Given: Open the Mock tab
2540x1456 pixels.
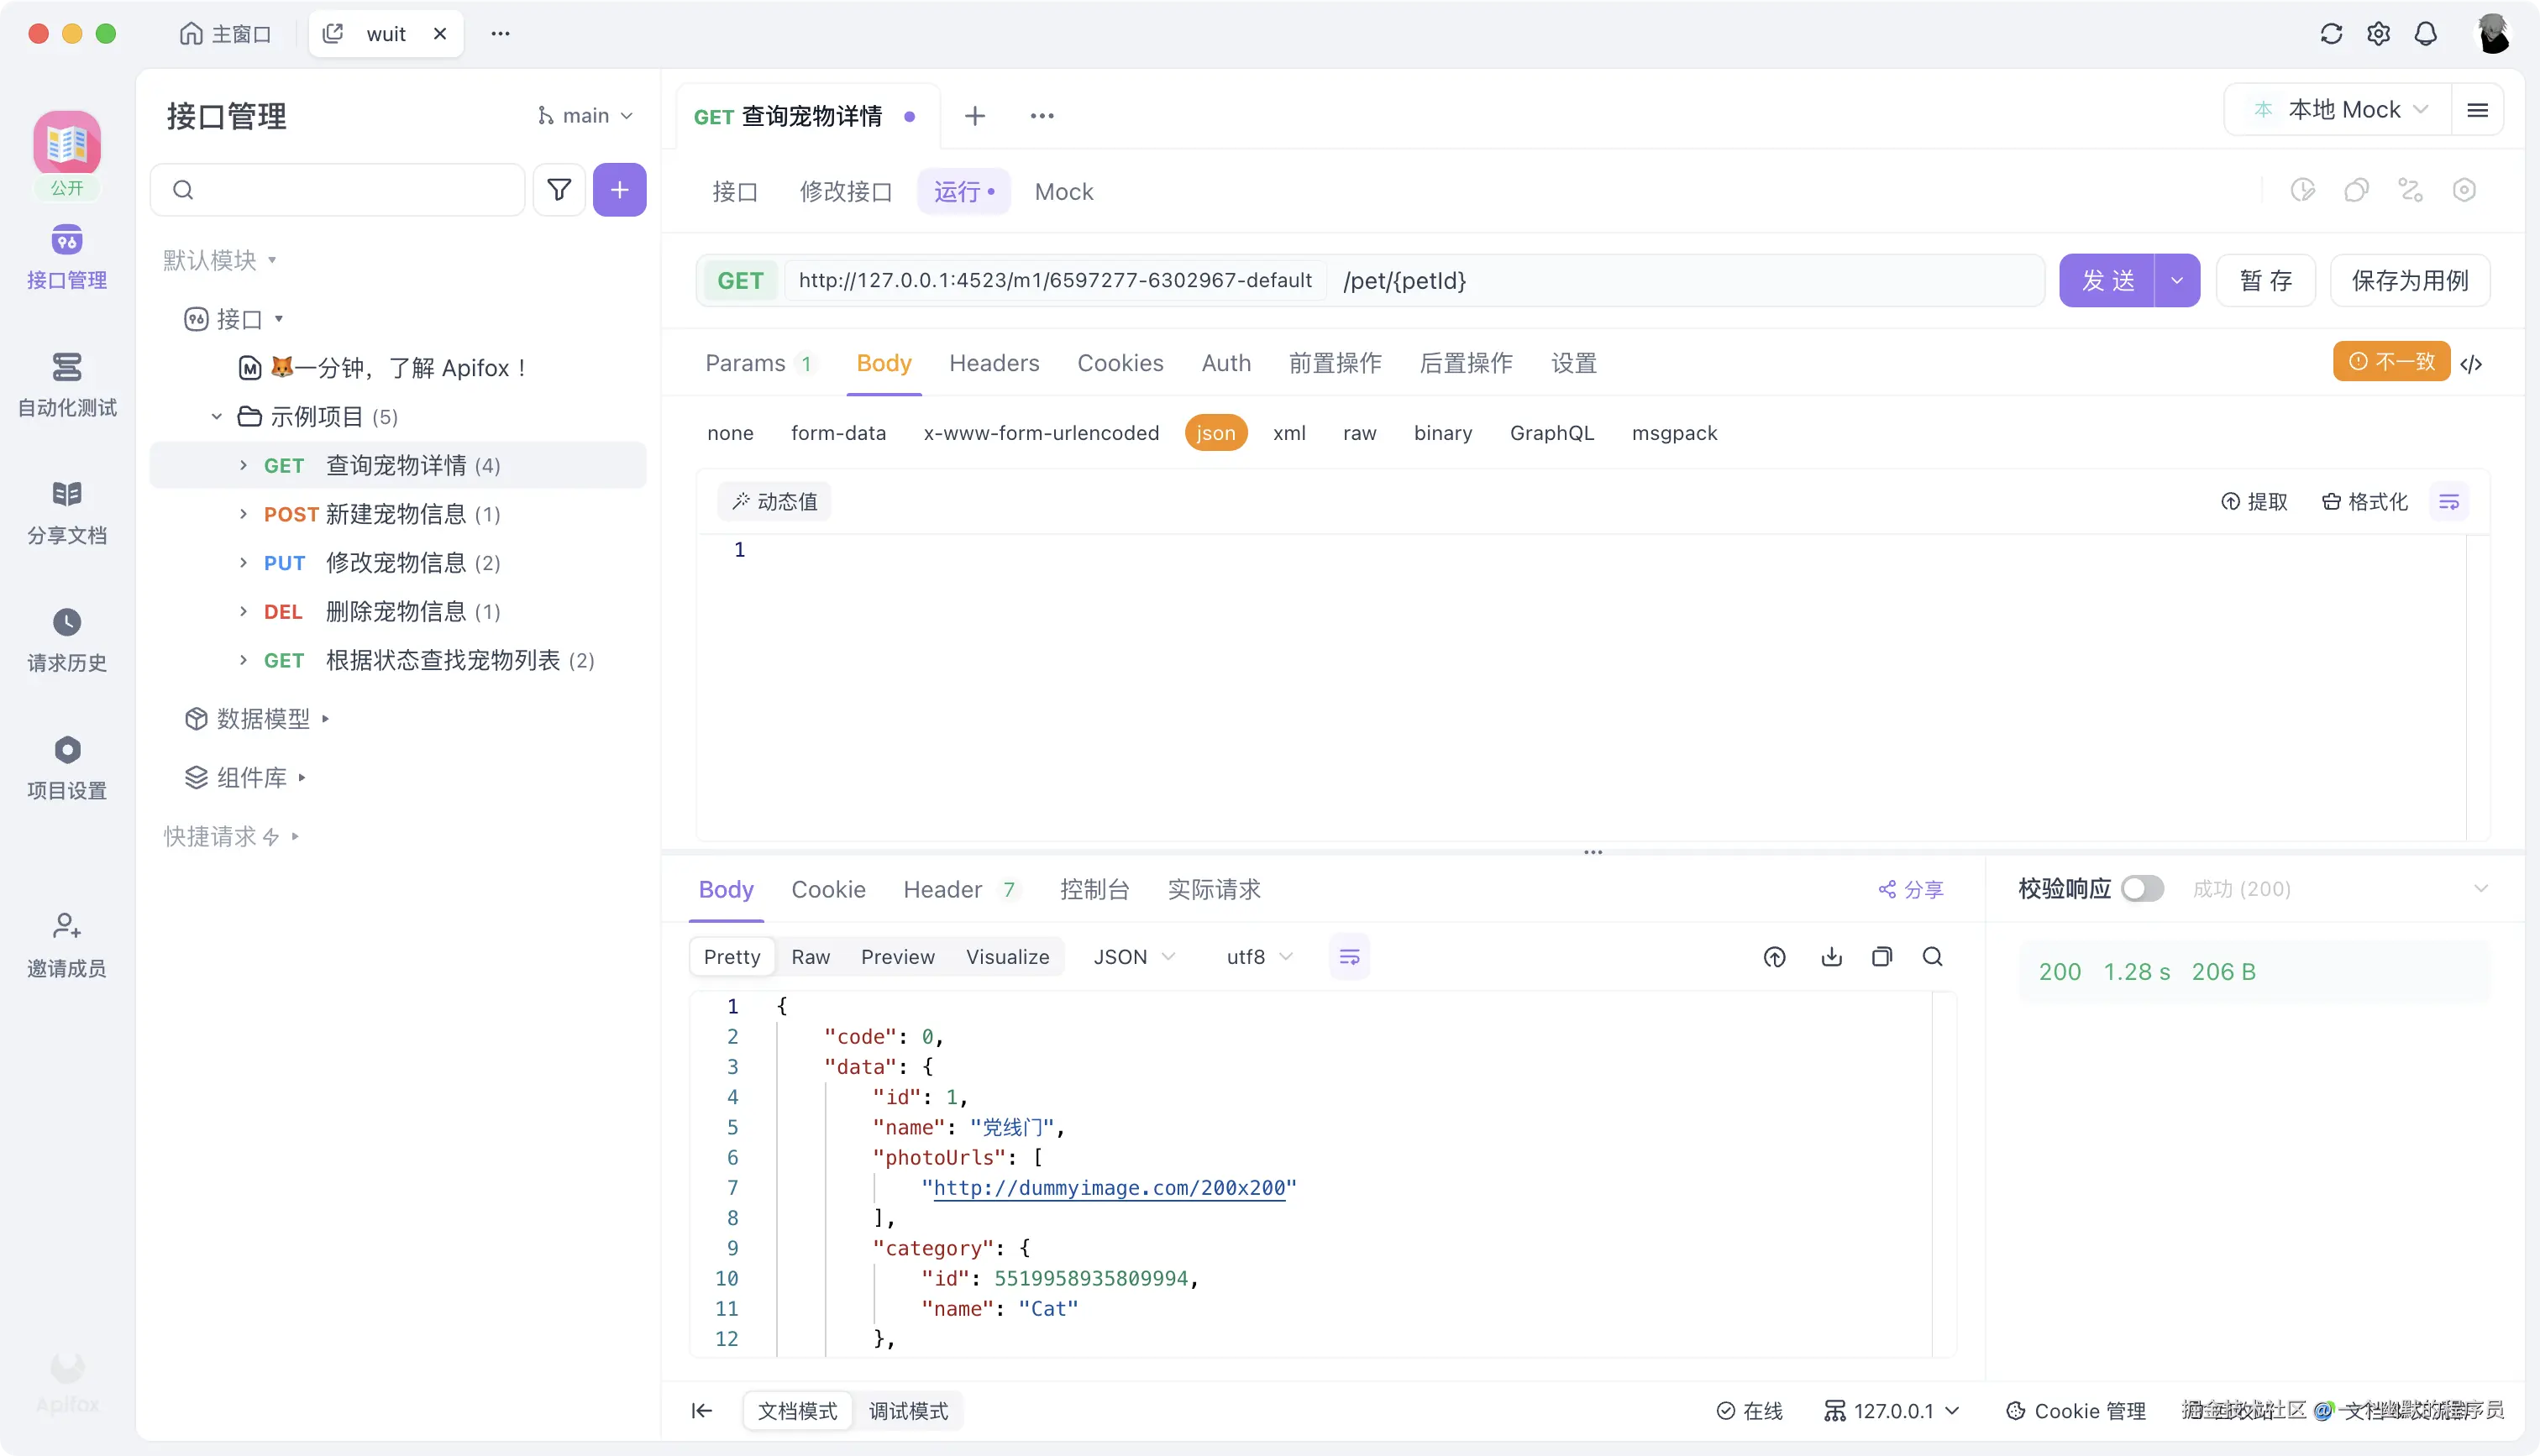Looking at the screenshot, I should click(1063, 191).
